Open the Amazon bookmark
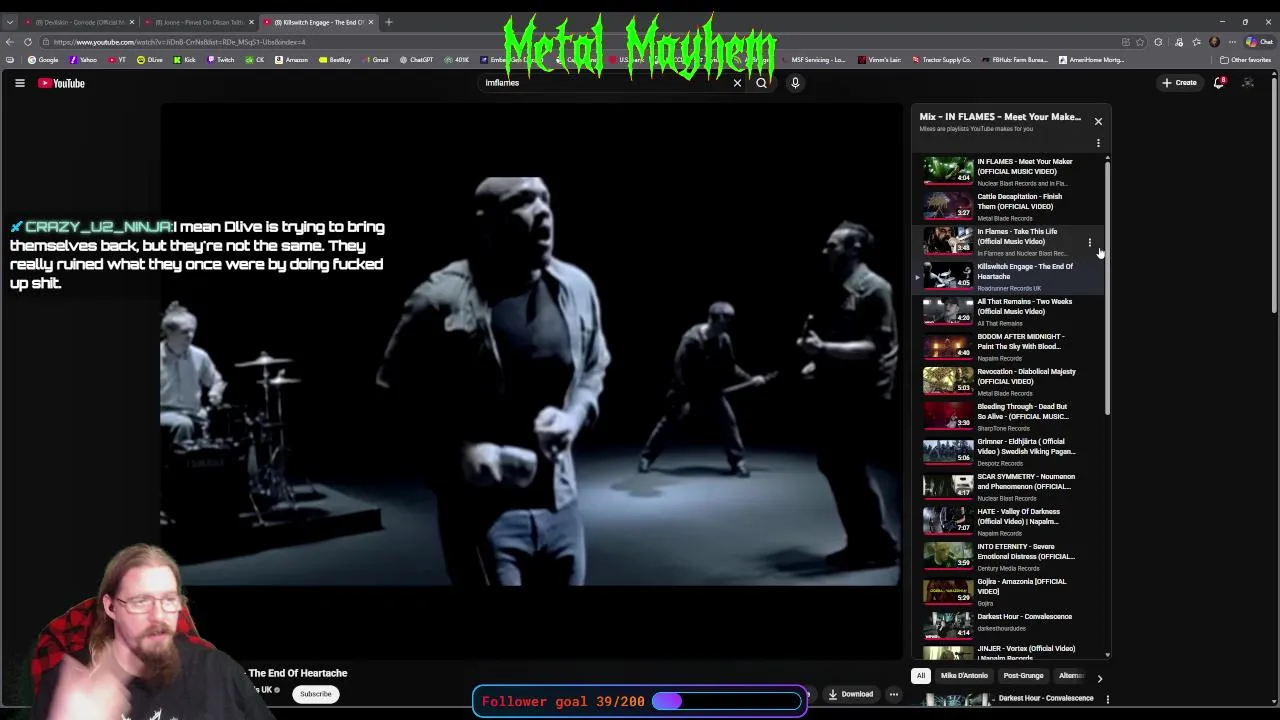Viewport: 1280px width, 720px height. tap(291, 60)
